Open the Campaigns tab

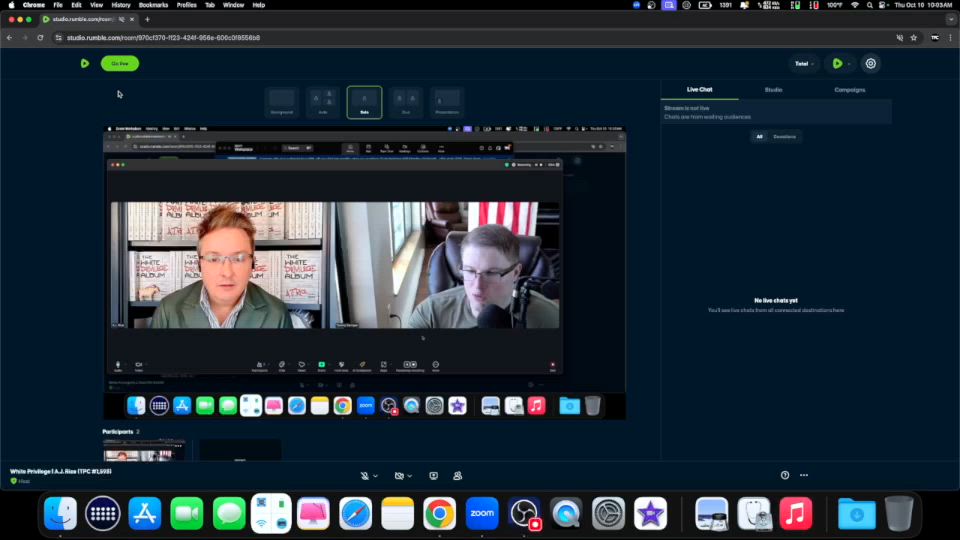coord(849,90)
